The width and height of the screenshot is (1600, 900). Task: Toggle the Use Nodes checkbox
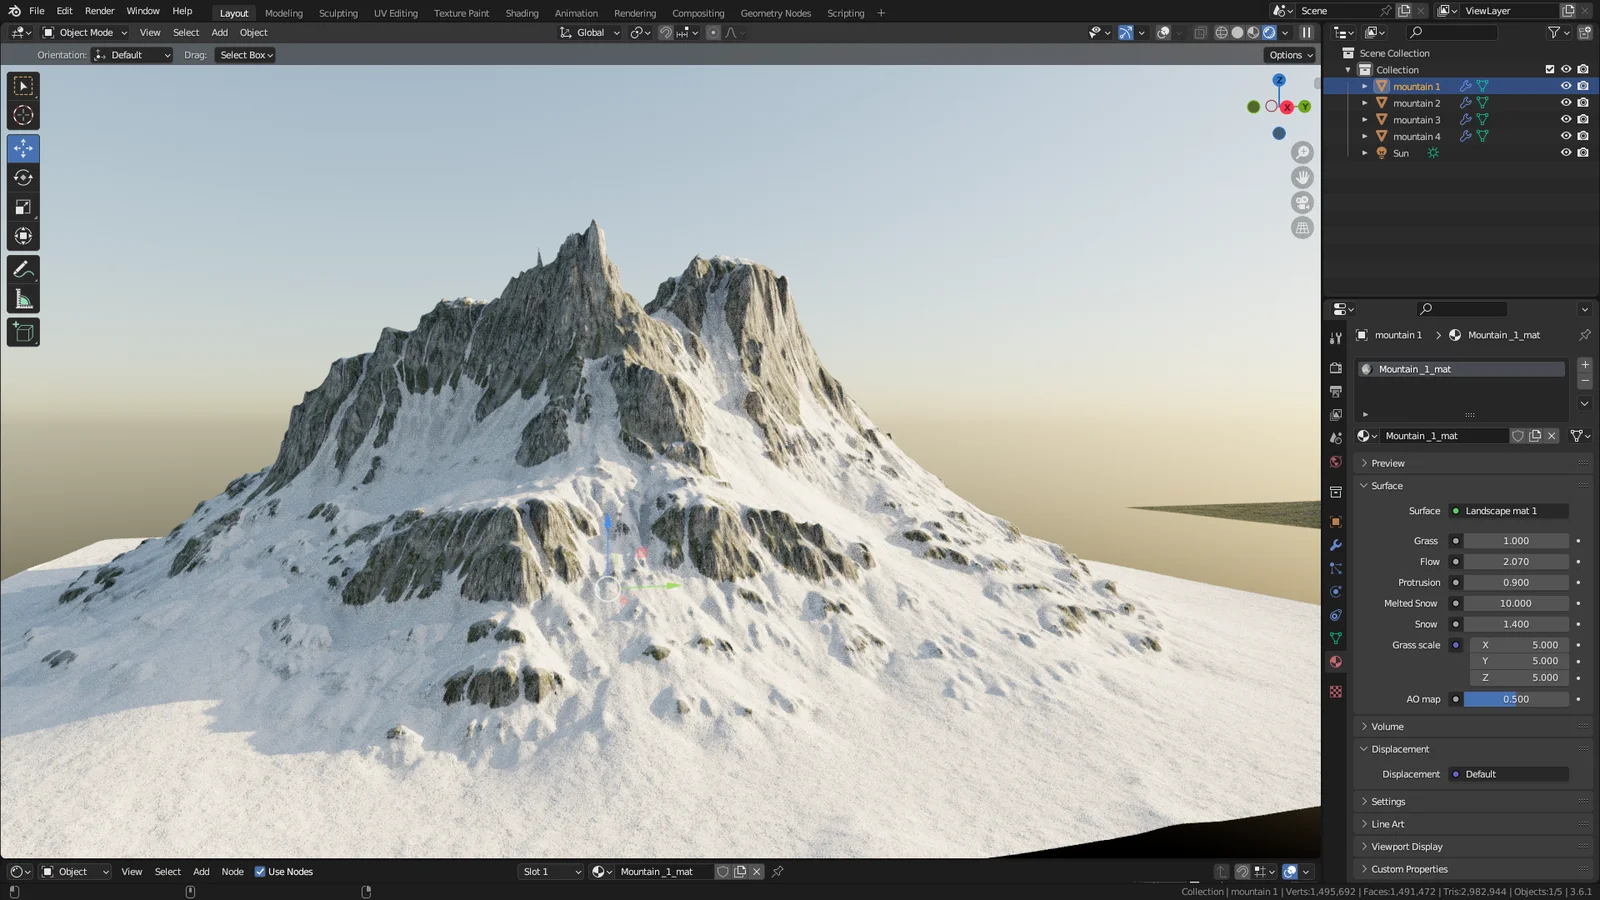point(260,871)
